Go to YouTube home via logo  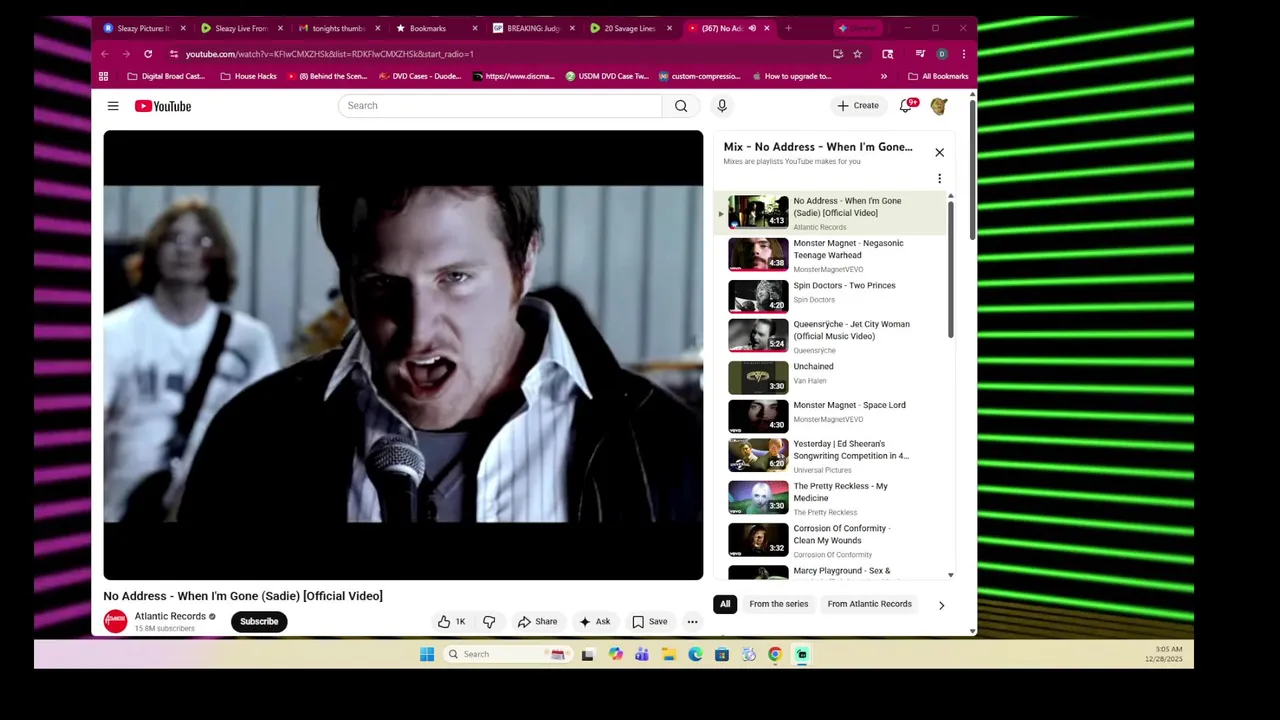[x=163, y=106]
